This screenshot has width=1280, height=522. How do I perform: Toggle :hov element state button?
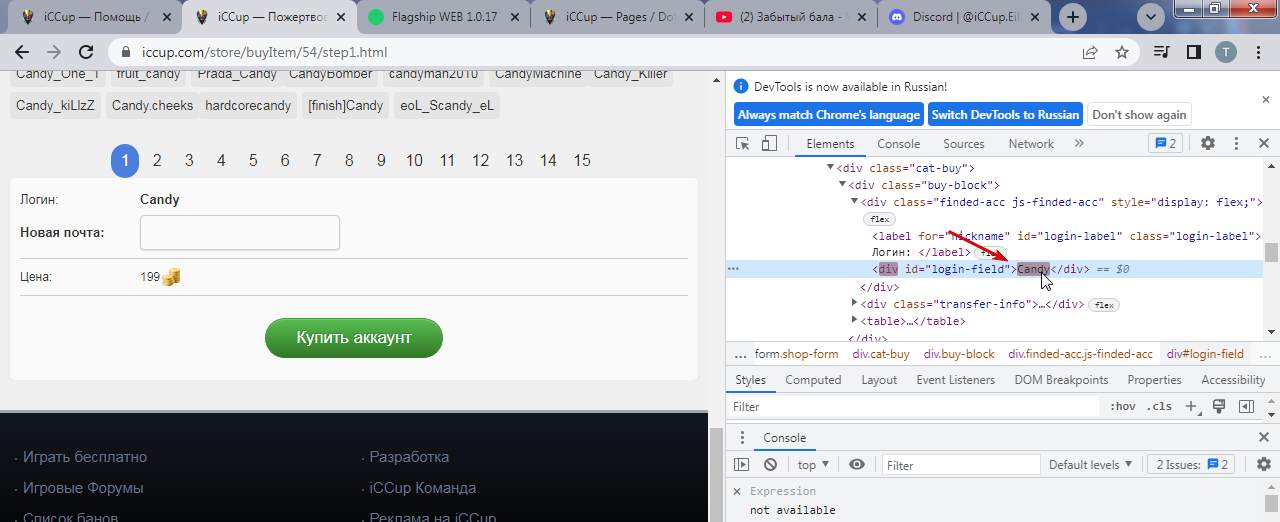tap(1123, 407)
